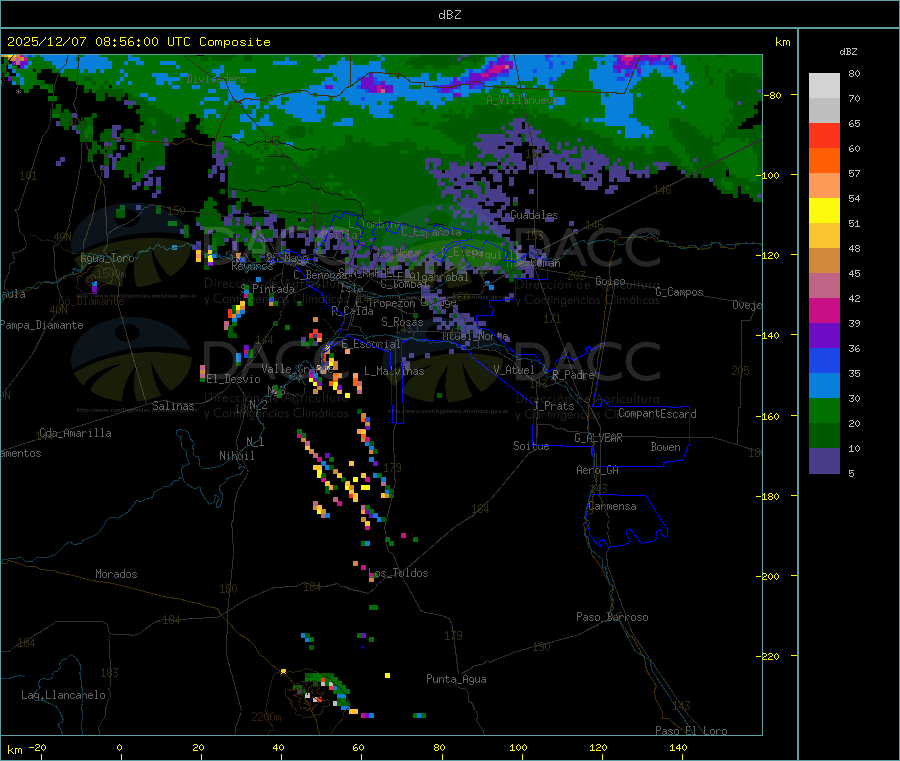Viewport: 900px width, 761px height.
Task: Click the 'Punta_Agua' map label
Action: pos(456,680)
